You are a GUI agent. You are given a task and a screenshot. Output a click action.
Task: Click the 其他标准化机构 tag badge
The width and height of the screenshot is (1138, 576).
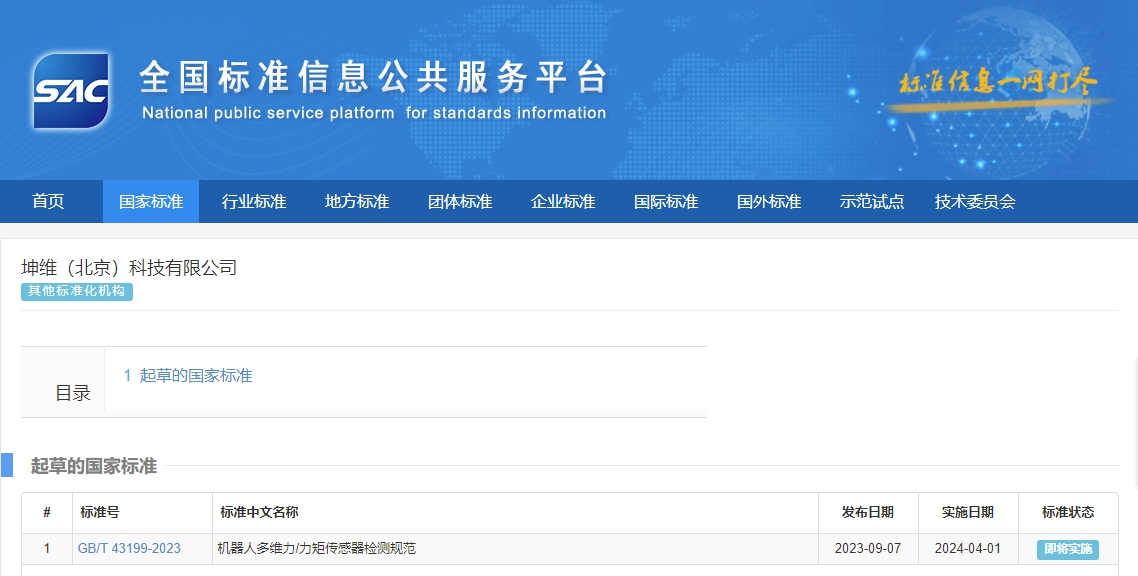77,291
